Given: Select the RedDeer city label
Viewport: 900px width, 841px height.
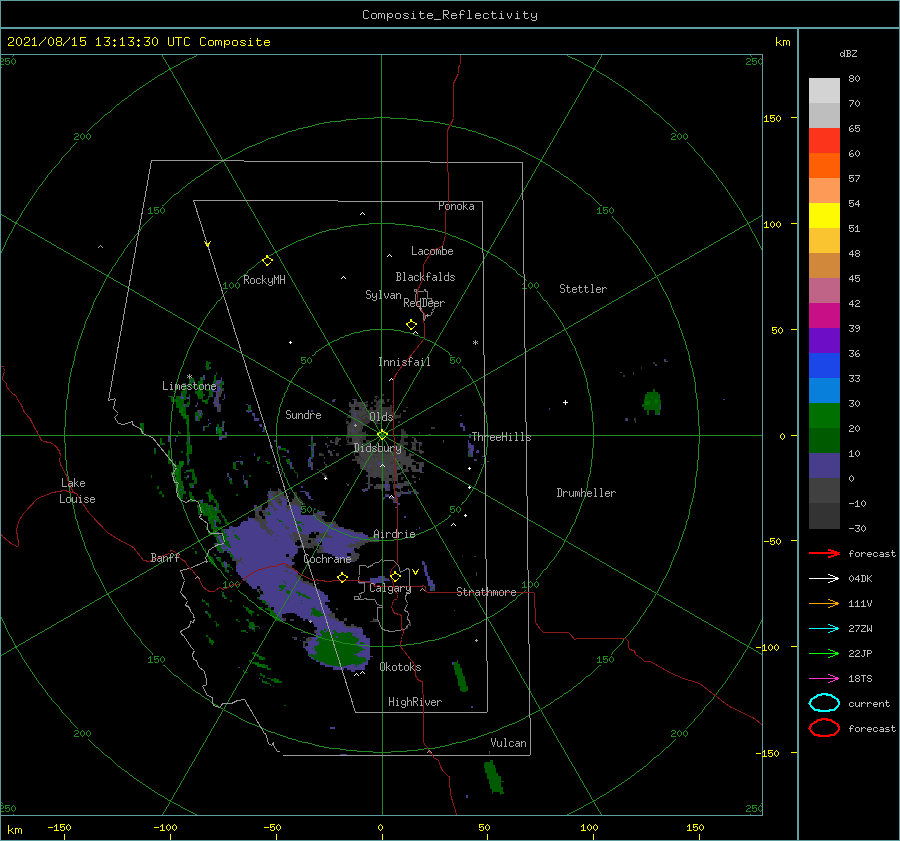Looking at the screenshot, I should pos(424,303).
